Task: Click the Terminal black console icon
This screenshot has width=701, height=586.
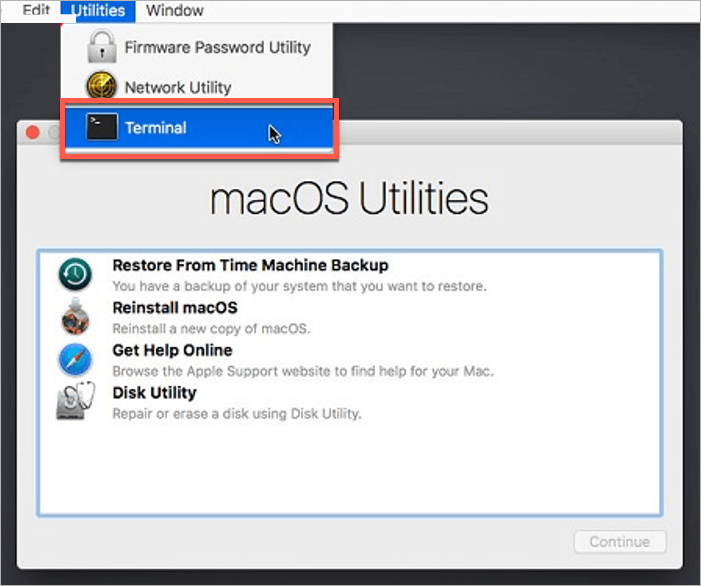Action: (102, 127)
